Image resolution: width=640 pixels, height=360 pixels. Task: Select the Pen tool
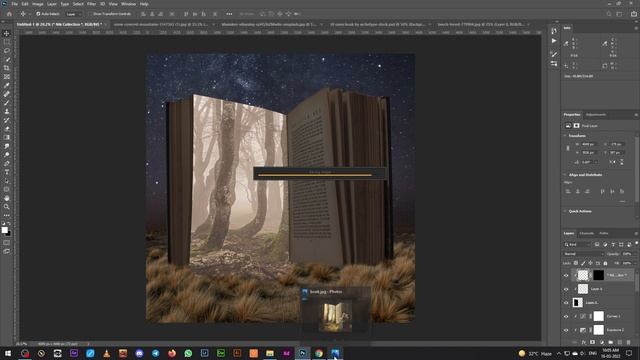tap(7, 163)
